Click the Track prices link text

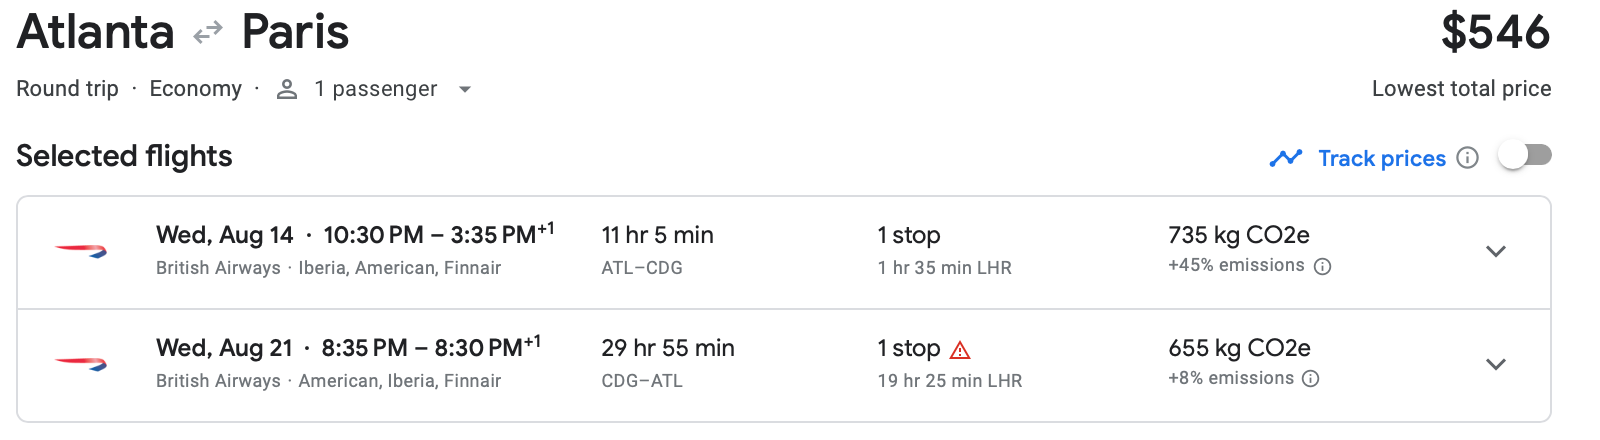(x=1382, y=158)
